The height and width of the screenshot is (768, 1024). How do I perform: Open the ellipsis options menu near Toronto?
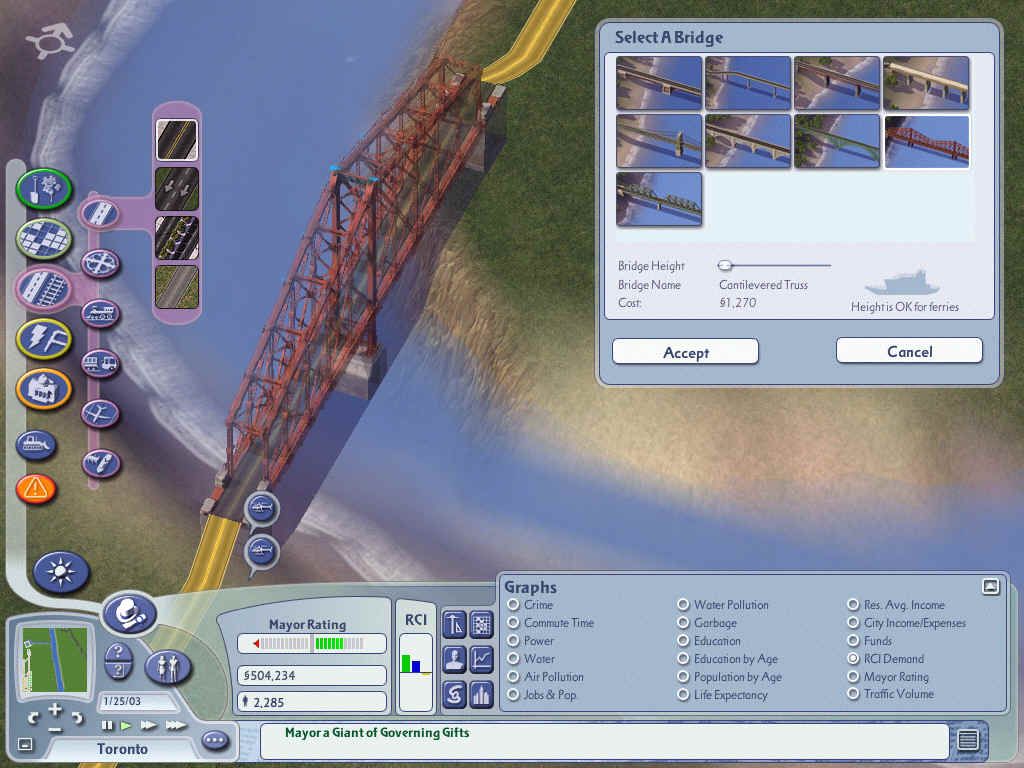(x=215, y=738)
